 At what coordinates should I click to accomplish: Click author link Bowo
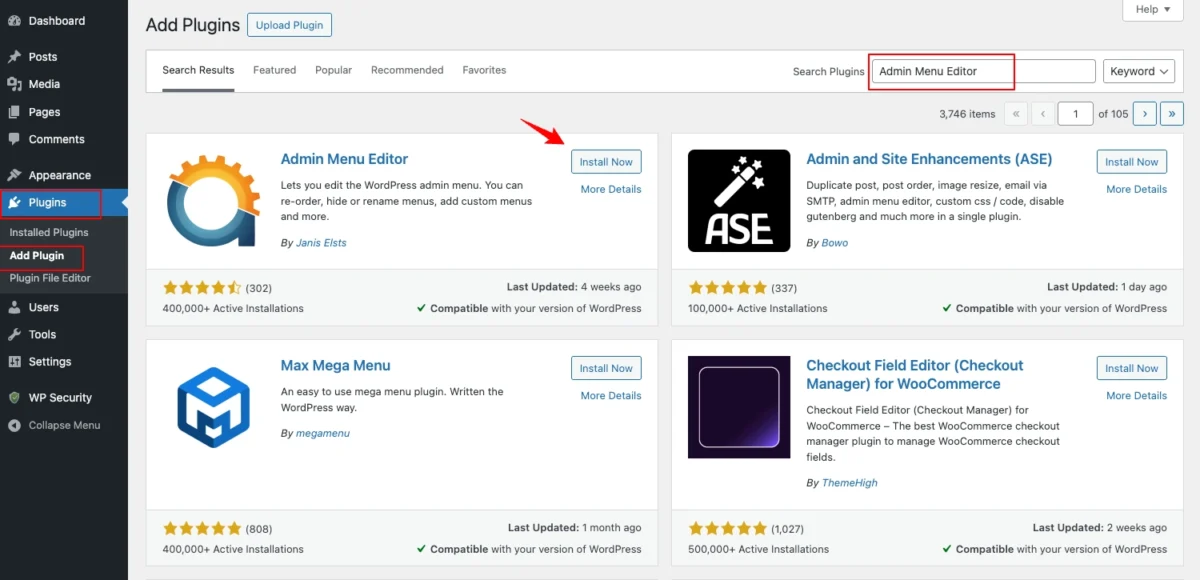[833, 242]
